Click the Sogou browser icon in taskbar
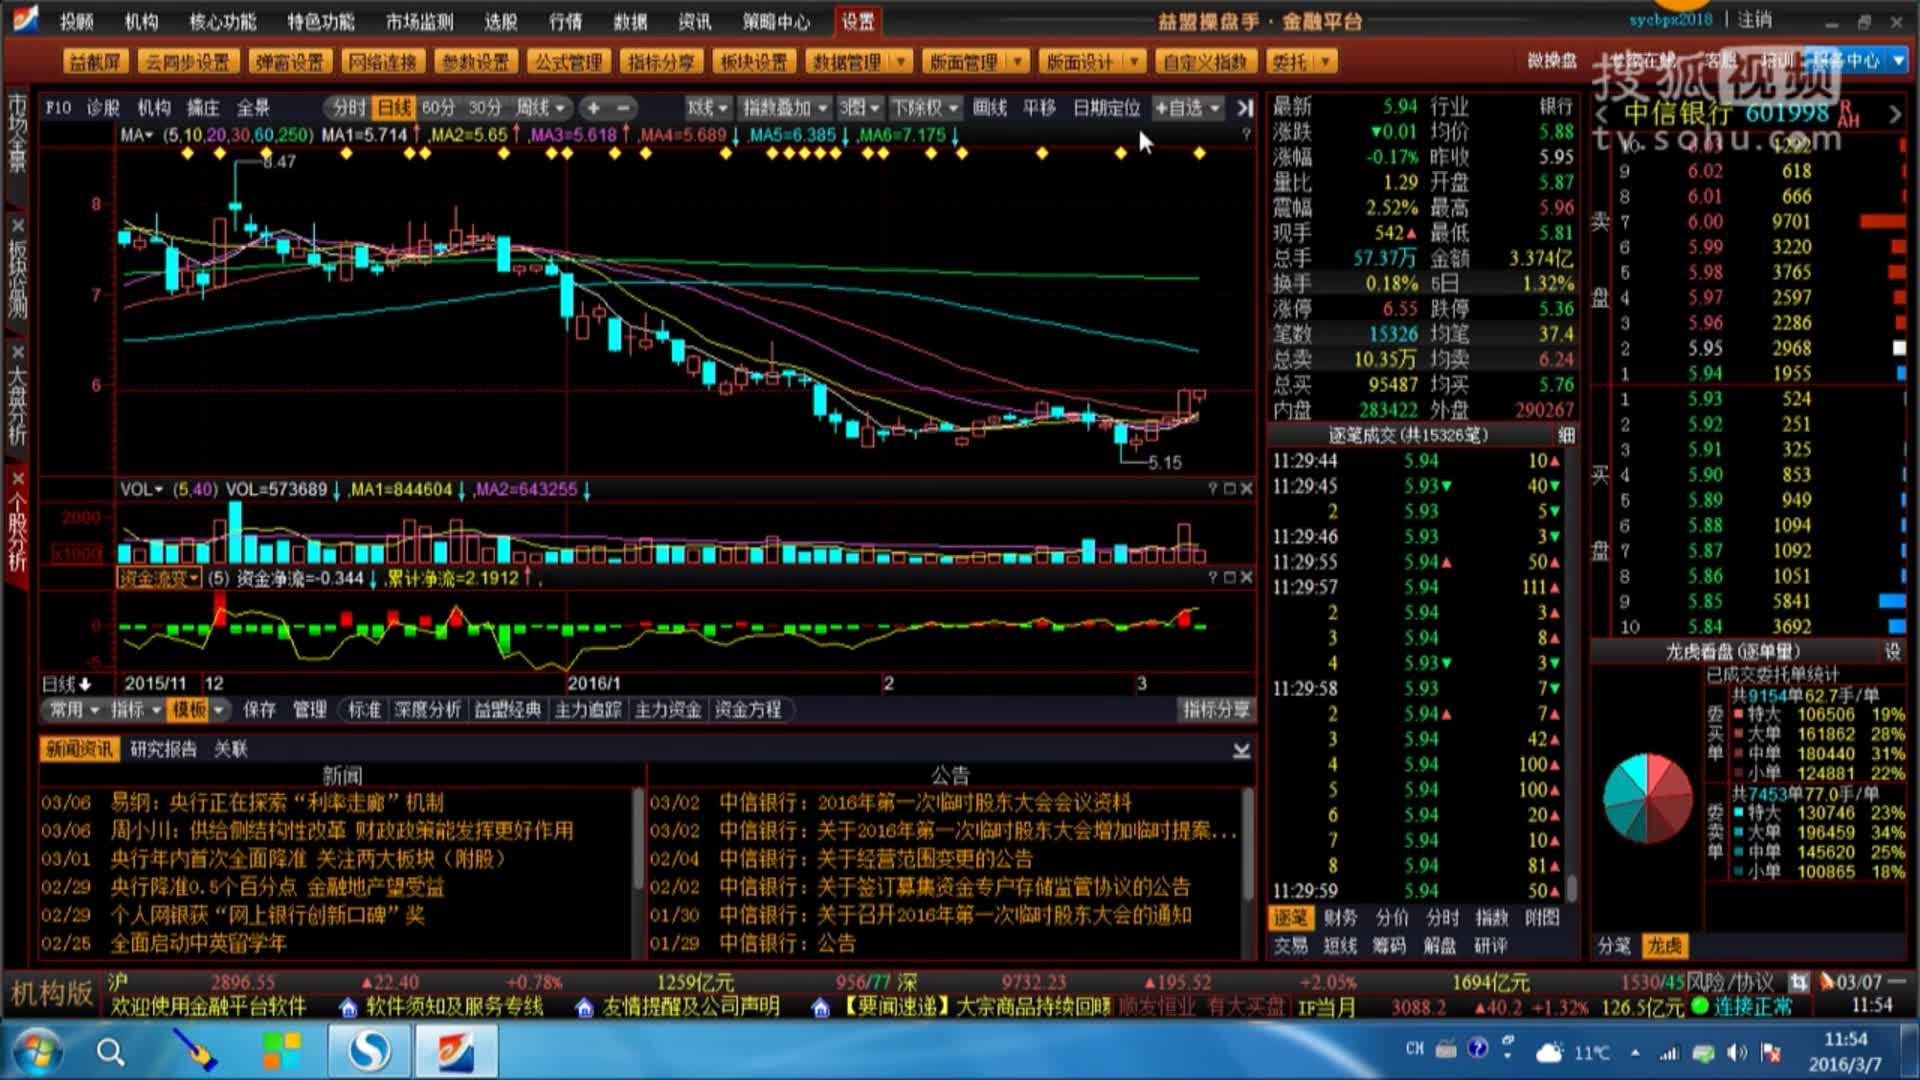This screenshot has width=1920, height=1080. point(369,1052)
